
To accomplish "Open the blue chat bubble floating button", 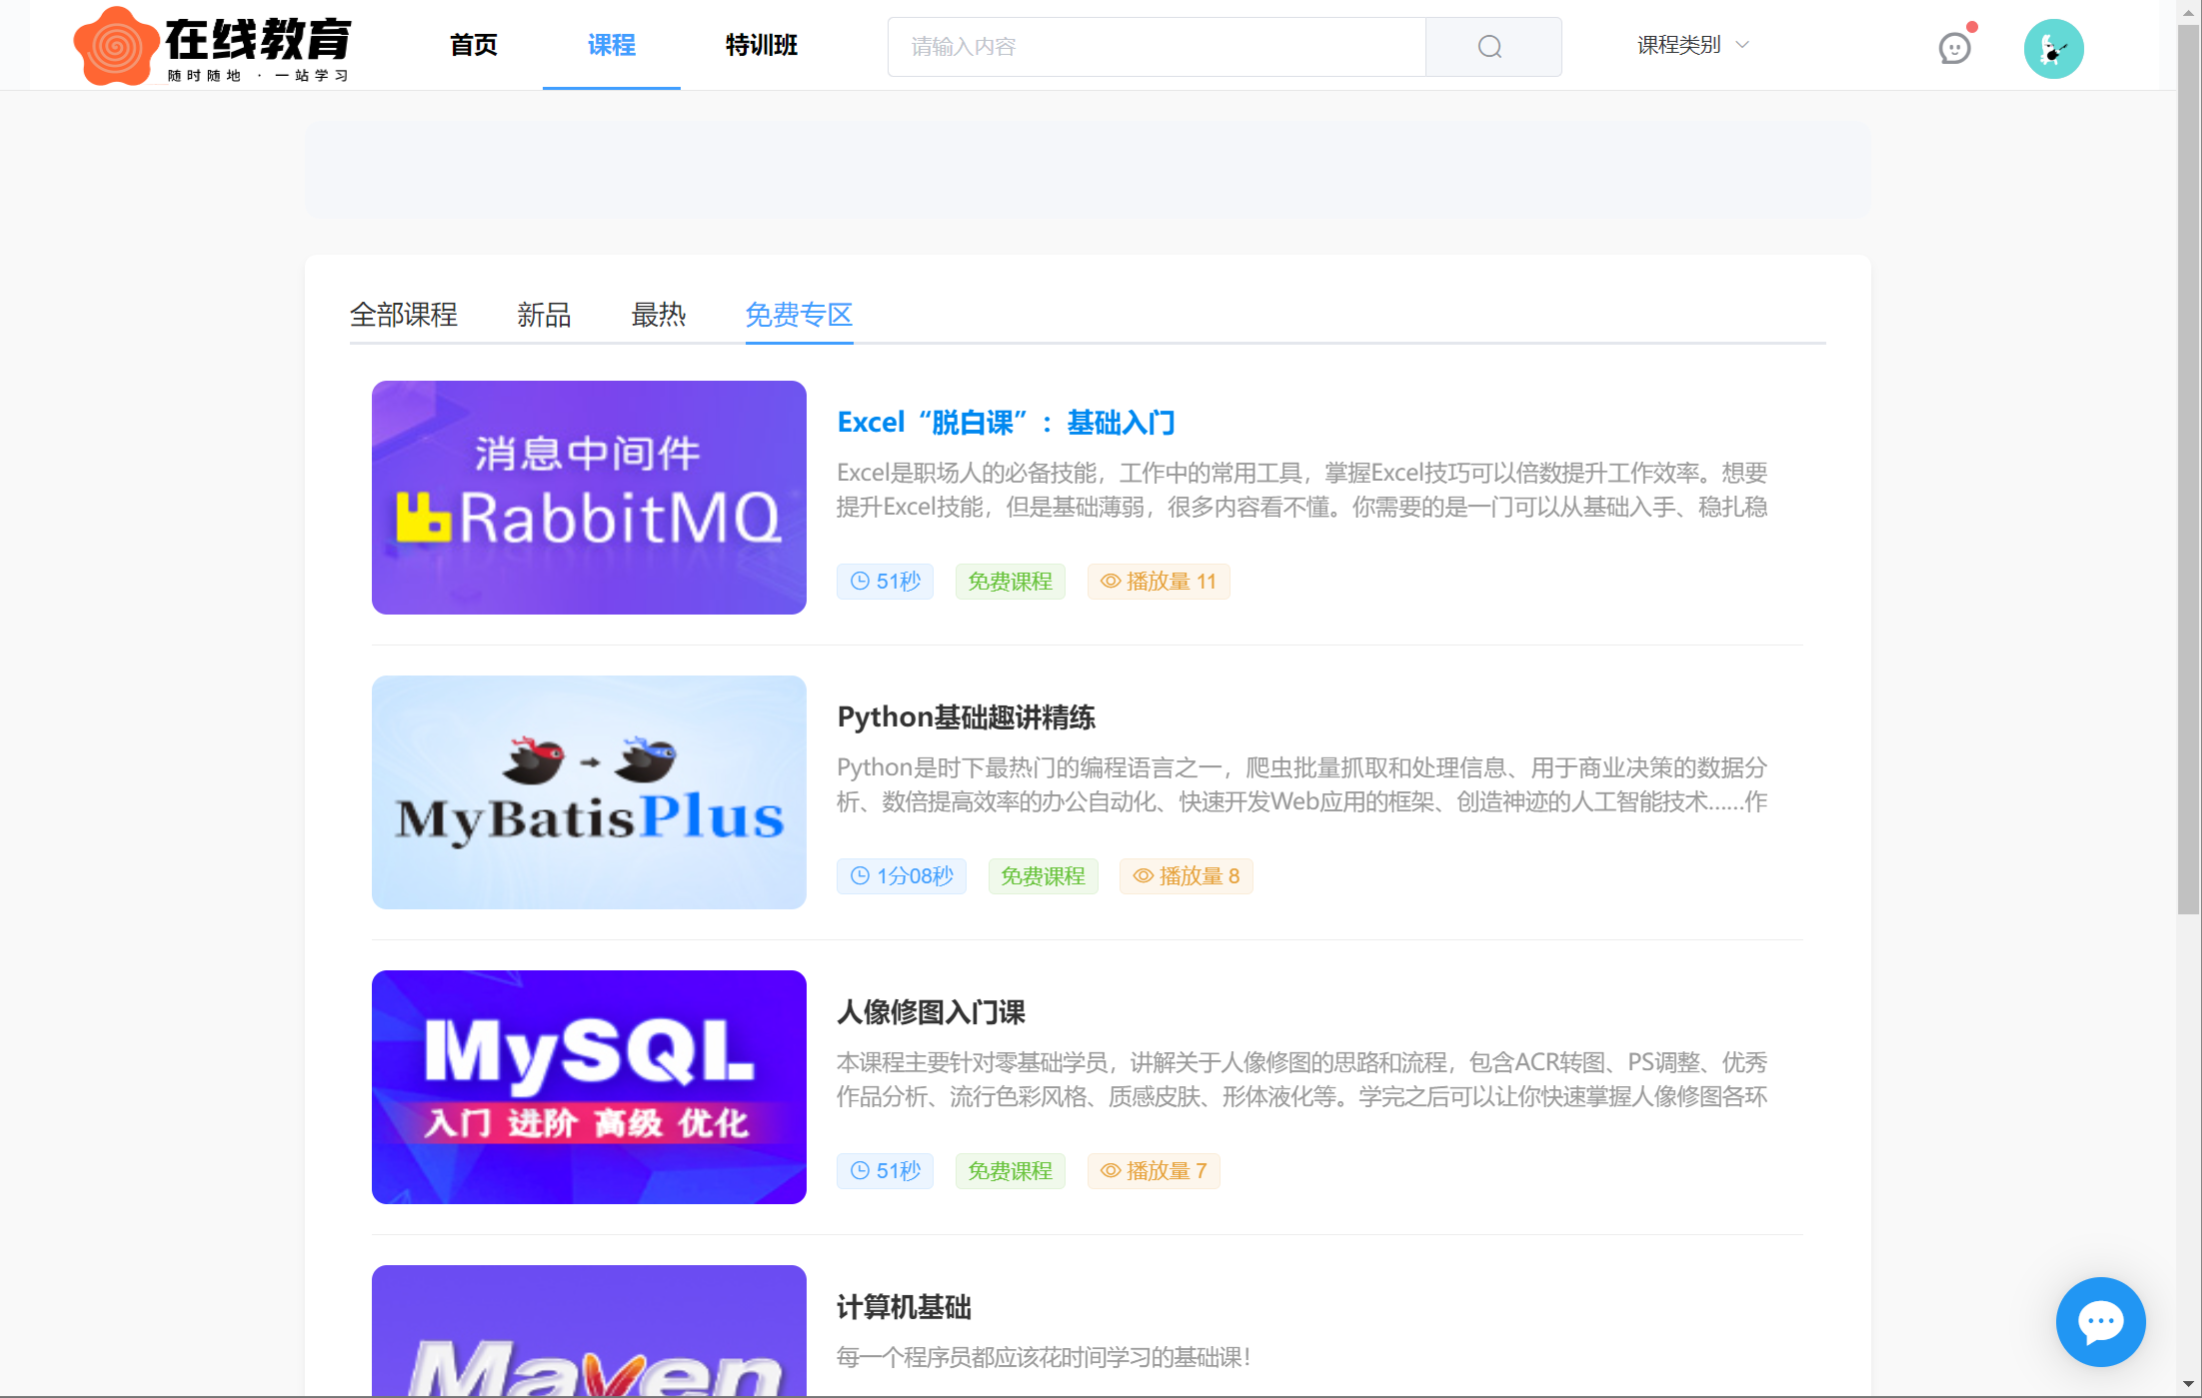I will tap(2099, 1321).
